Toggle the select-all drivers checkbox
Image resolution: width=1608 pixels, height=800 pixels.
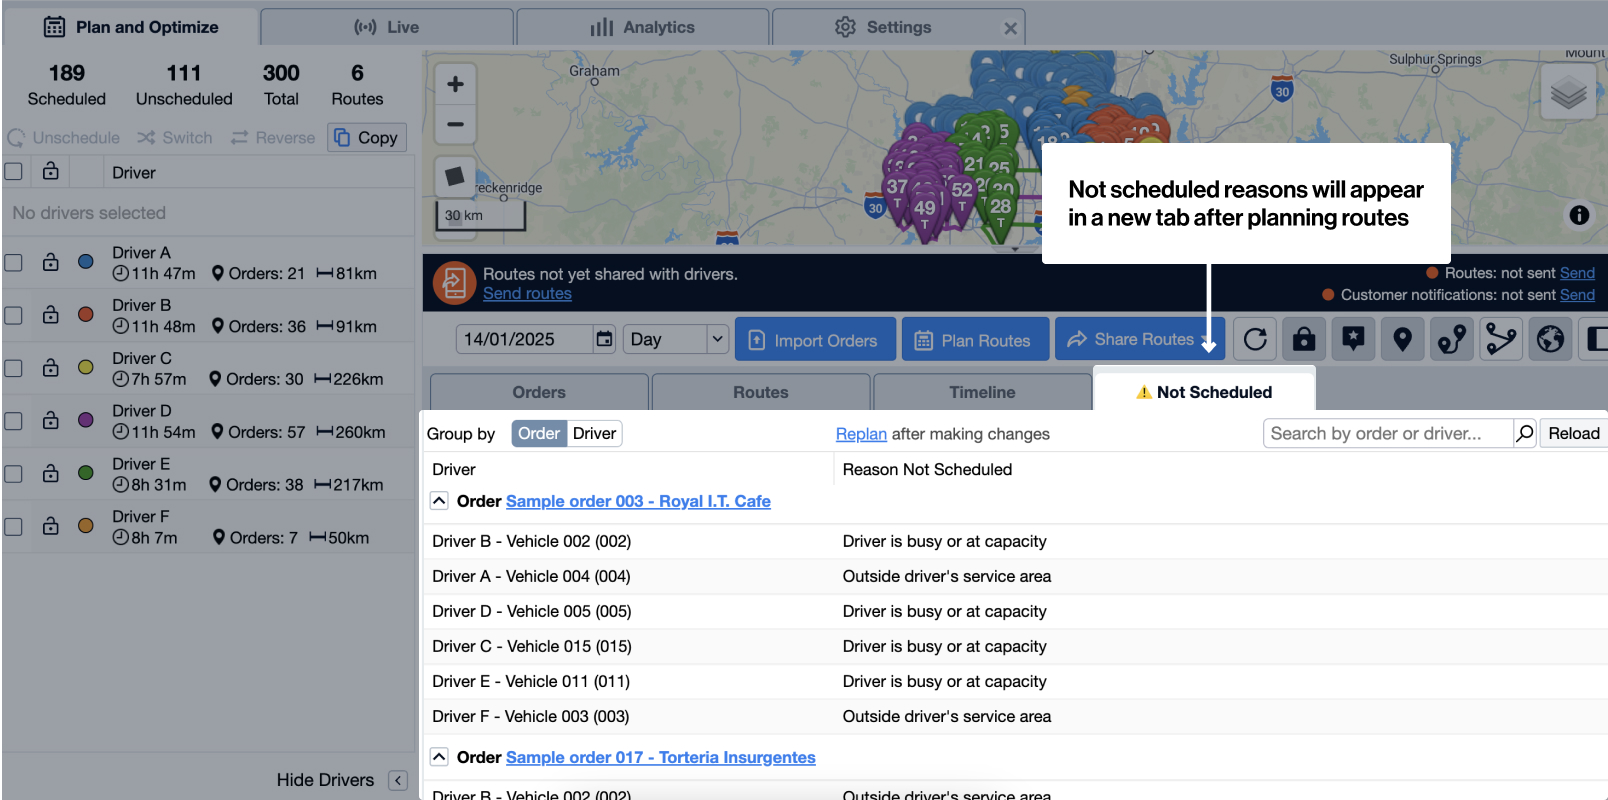click(14, 172)
